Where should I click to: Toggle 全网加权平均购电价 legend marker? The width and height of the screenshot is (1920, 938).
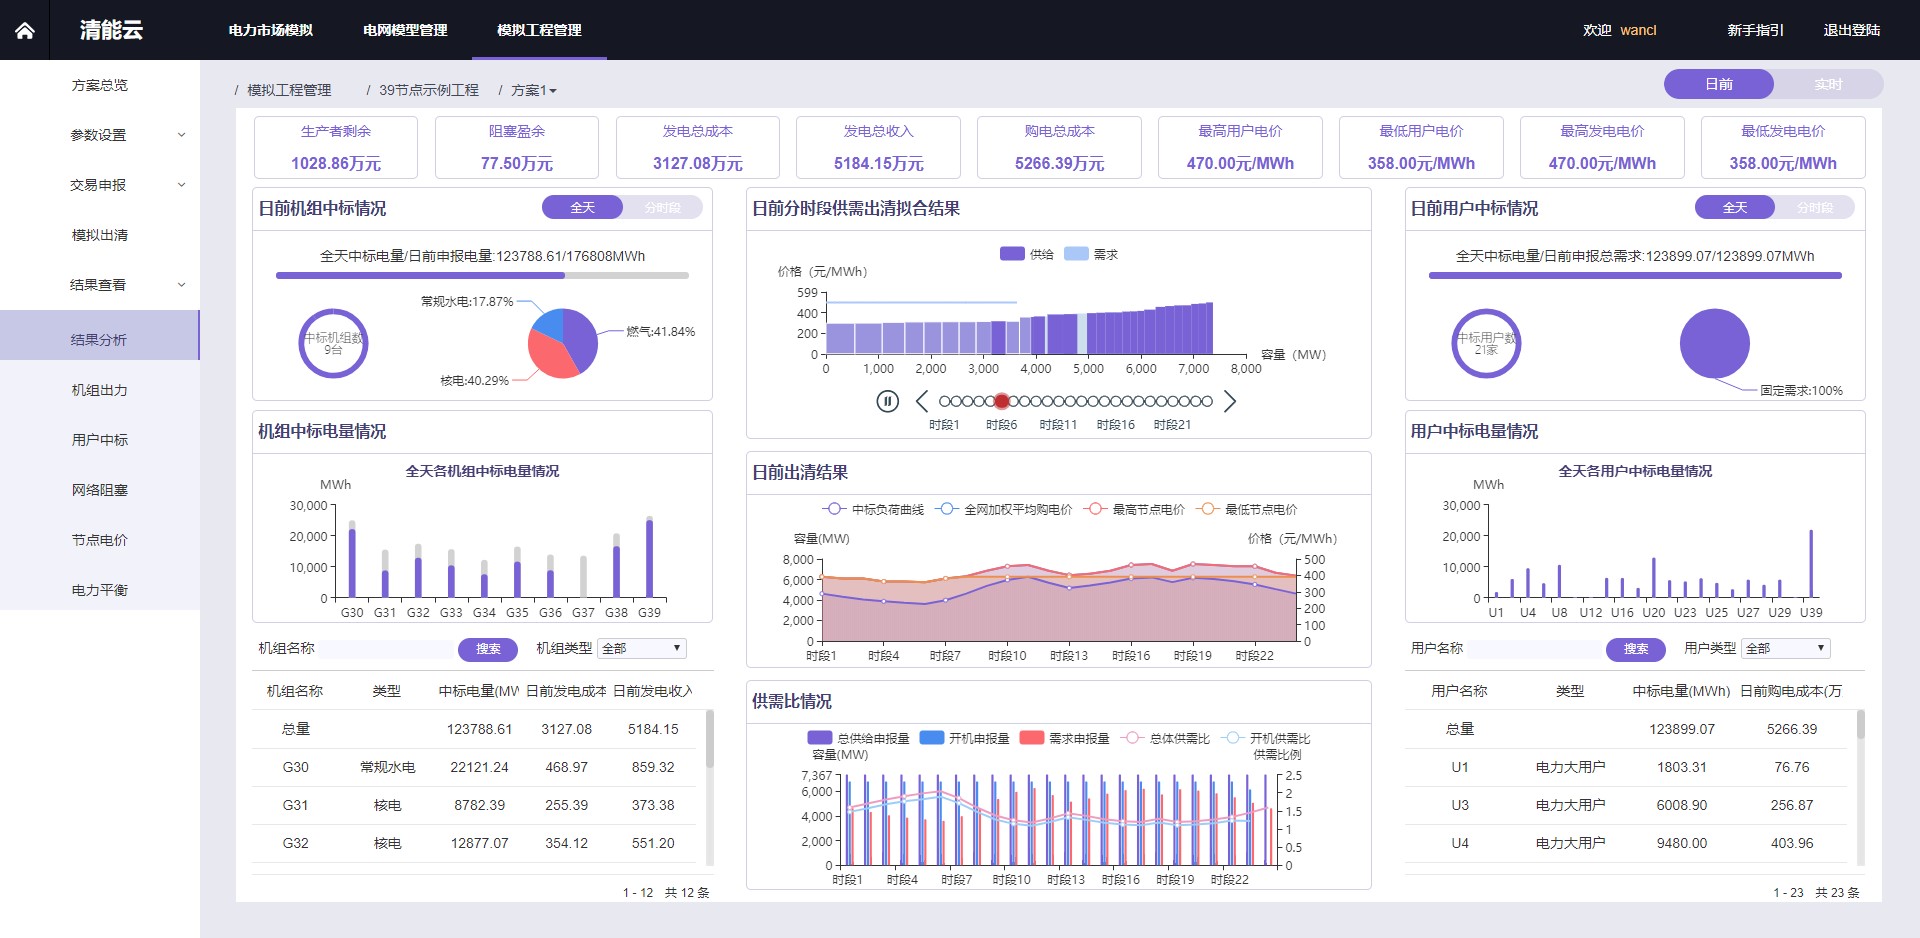pos(946,509)
